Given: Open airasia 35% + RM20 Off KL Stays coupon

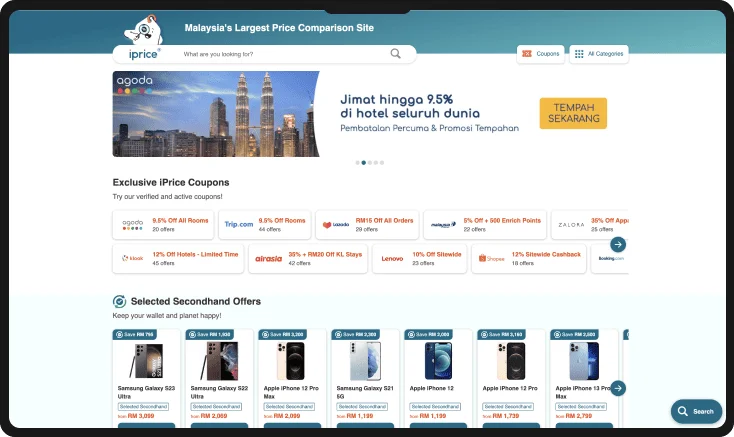Looking at the screenshot, I should coord(308,258).
